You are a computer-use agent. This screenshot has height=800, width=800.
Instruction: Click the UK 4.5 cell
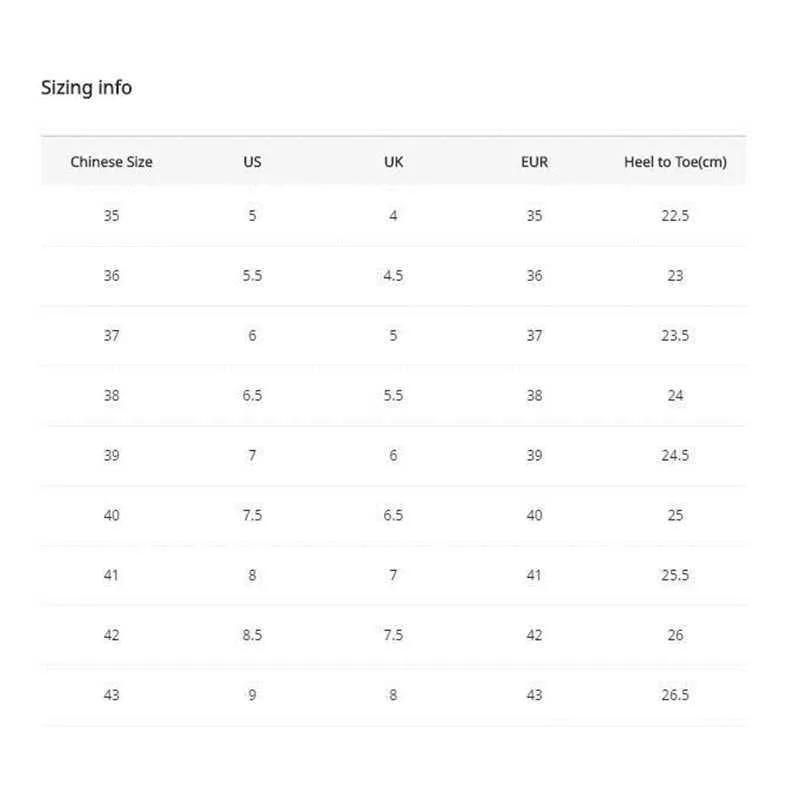393,276
